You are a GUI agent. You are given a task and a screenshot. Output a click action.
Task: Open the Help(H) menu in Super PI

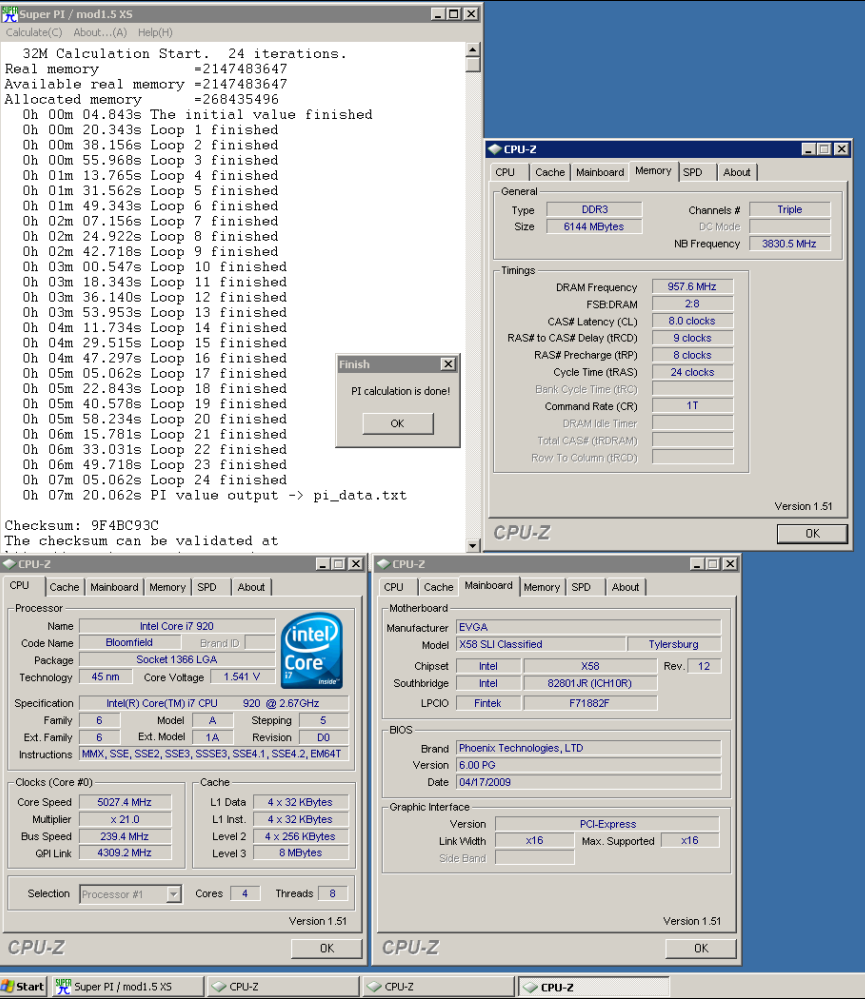155,32
